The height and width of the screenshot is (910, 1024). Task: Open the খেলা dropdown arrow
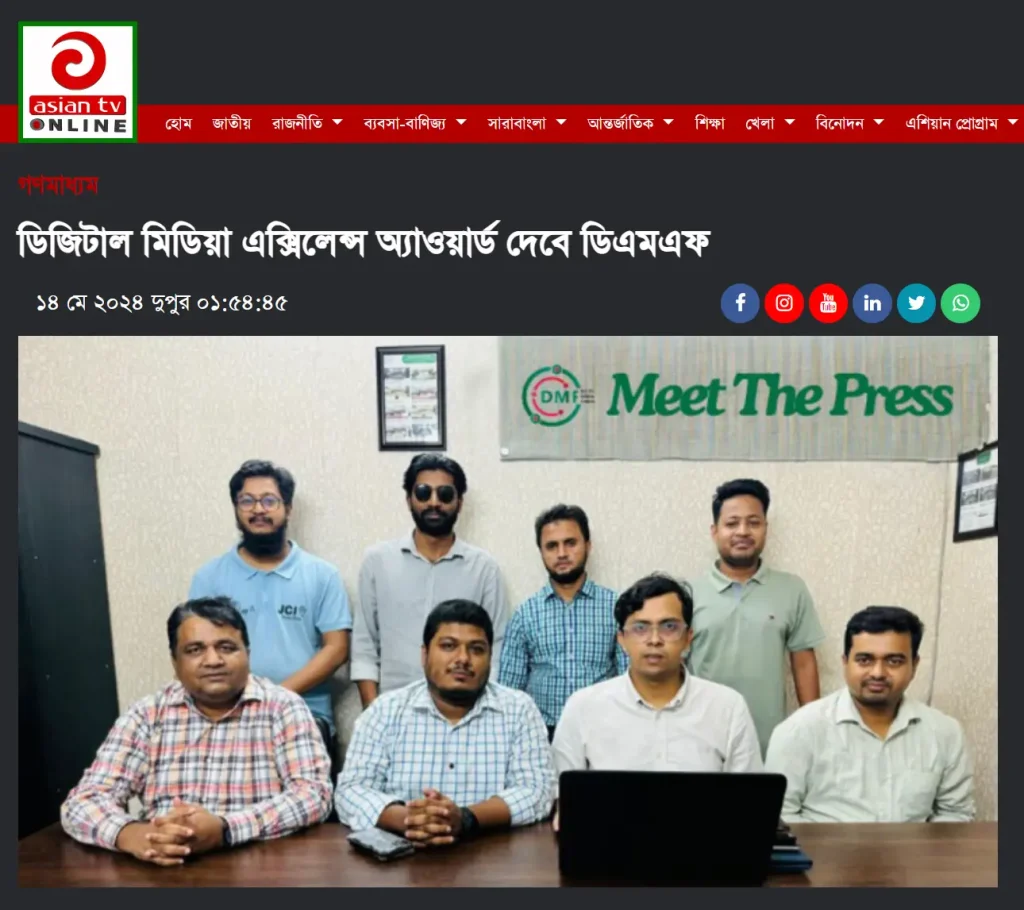click(x=790, y=122)
